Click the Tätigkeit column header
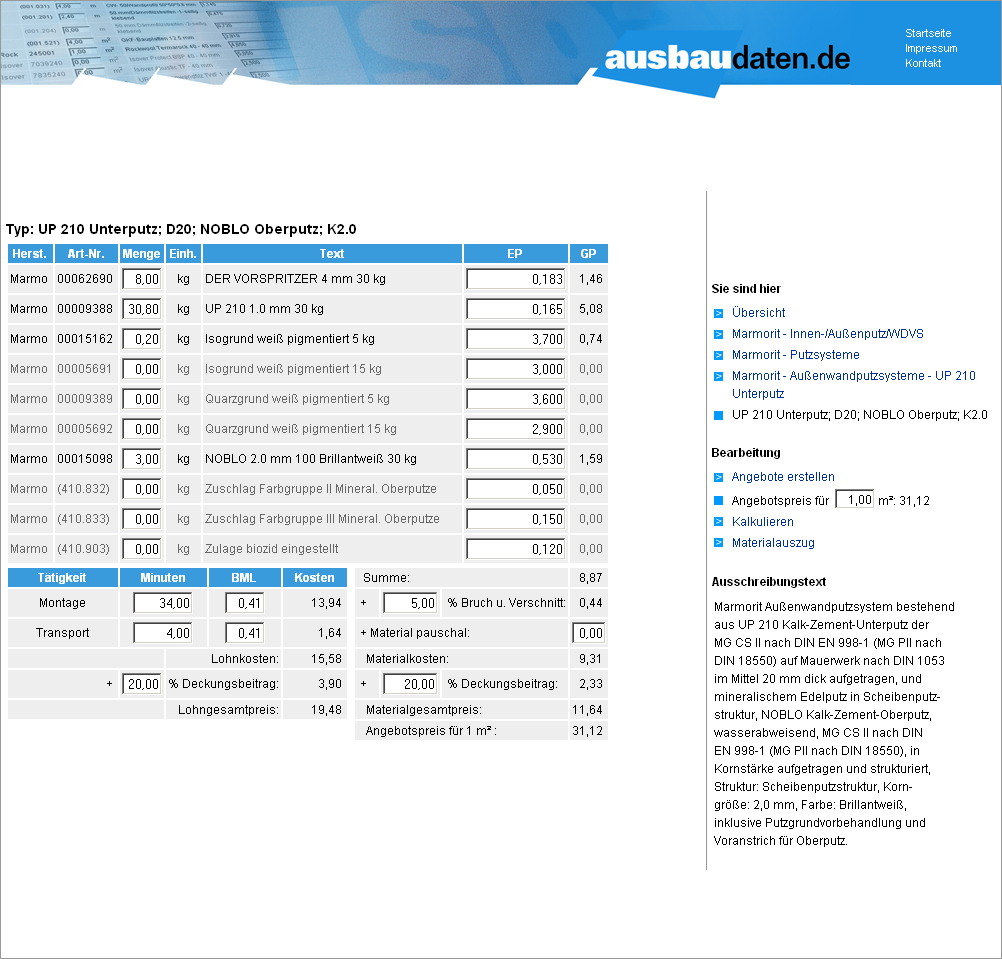The width and height of the screenshot is (1002, 959). (x=63, y=578)
